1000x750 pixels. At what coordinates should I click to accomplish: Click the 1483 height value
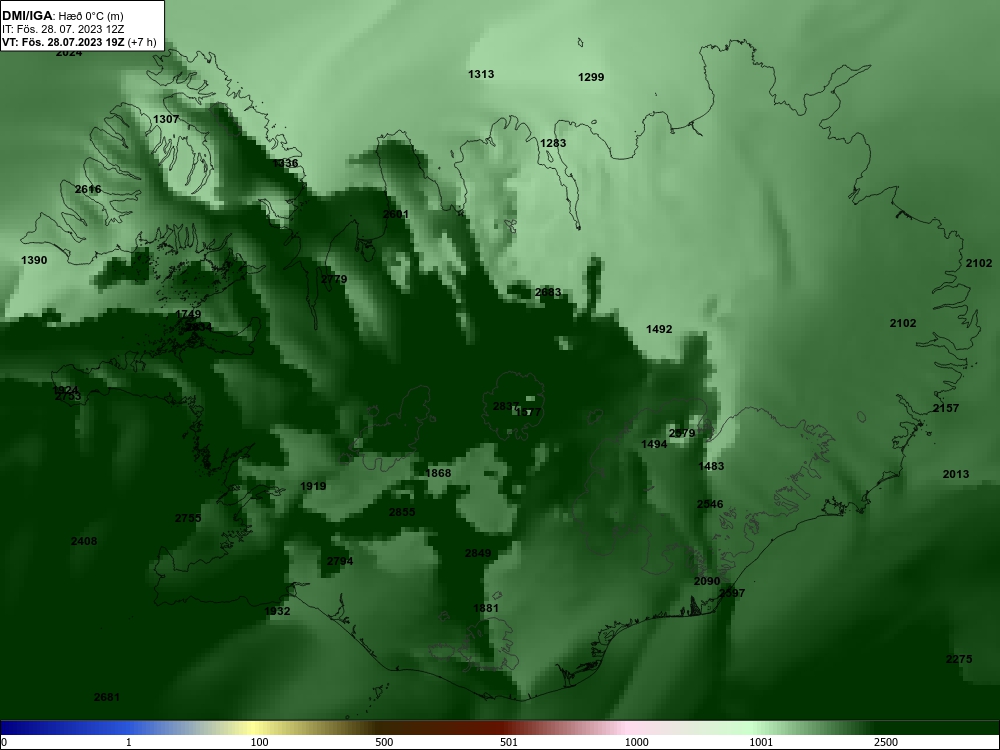(711, 466)
